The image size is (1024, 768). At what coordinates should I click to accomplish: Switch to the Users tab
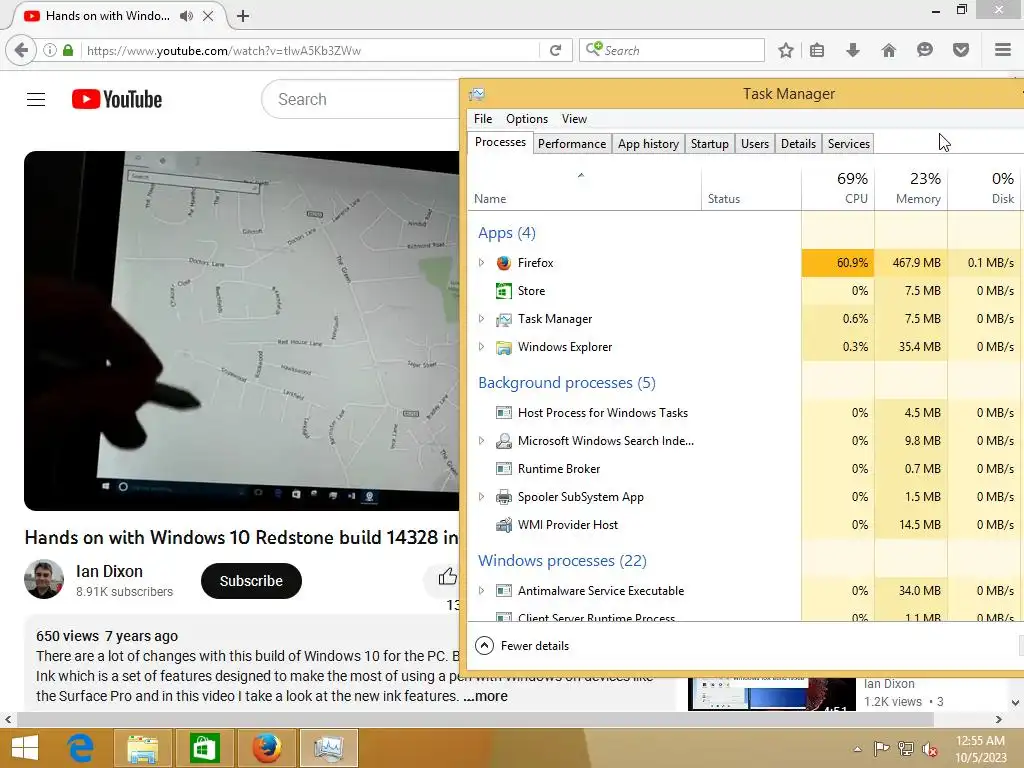point(755,144)
